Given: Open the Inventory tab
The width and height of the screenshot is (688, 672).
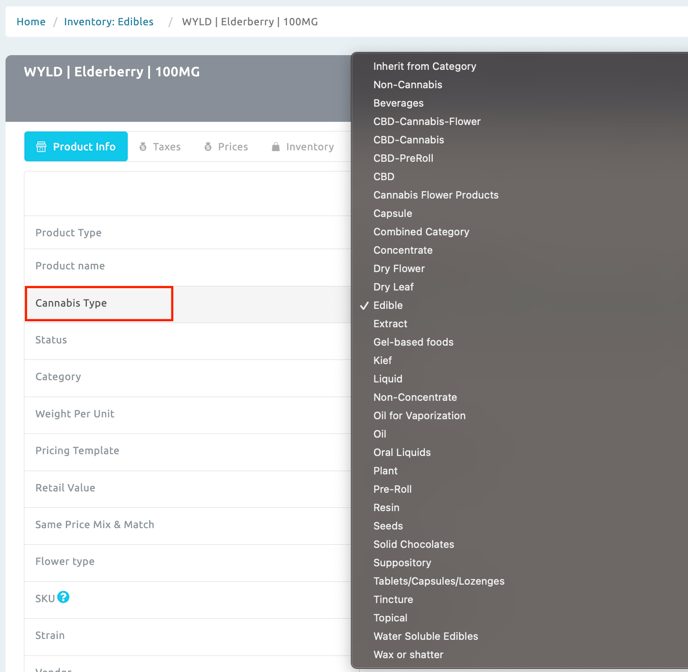Looking at the screenshot, I should (x=303, y=147).
